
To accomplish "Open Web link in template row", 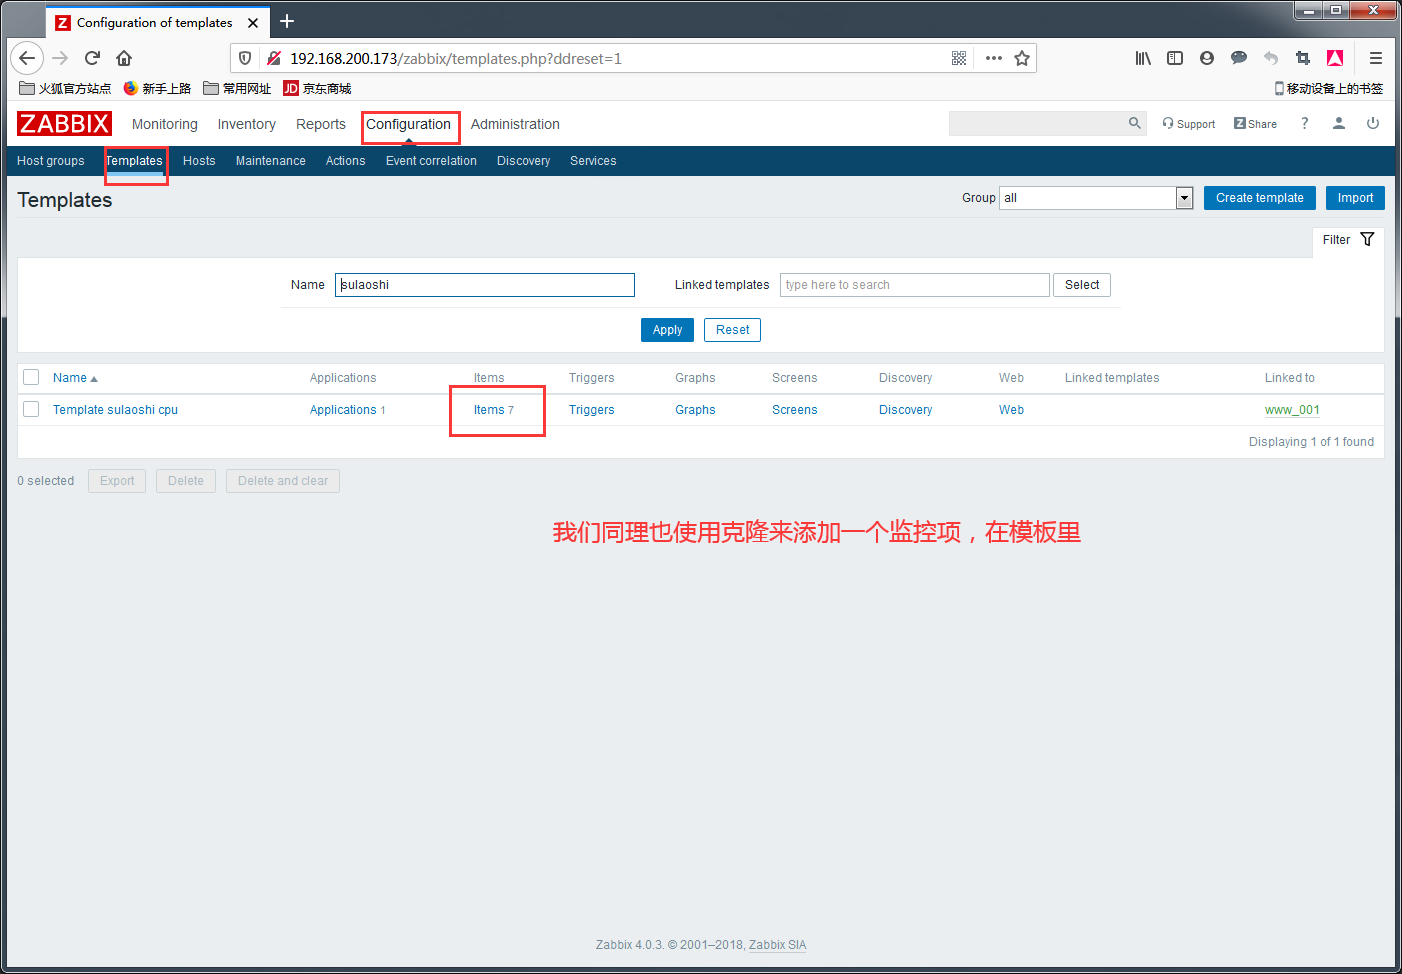I will pos(1011,410).
